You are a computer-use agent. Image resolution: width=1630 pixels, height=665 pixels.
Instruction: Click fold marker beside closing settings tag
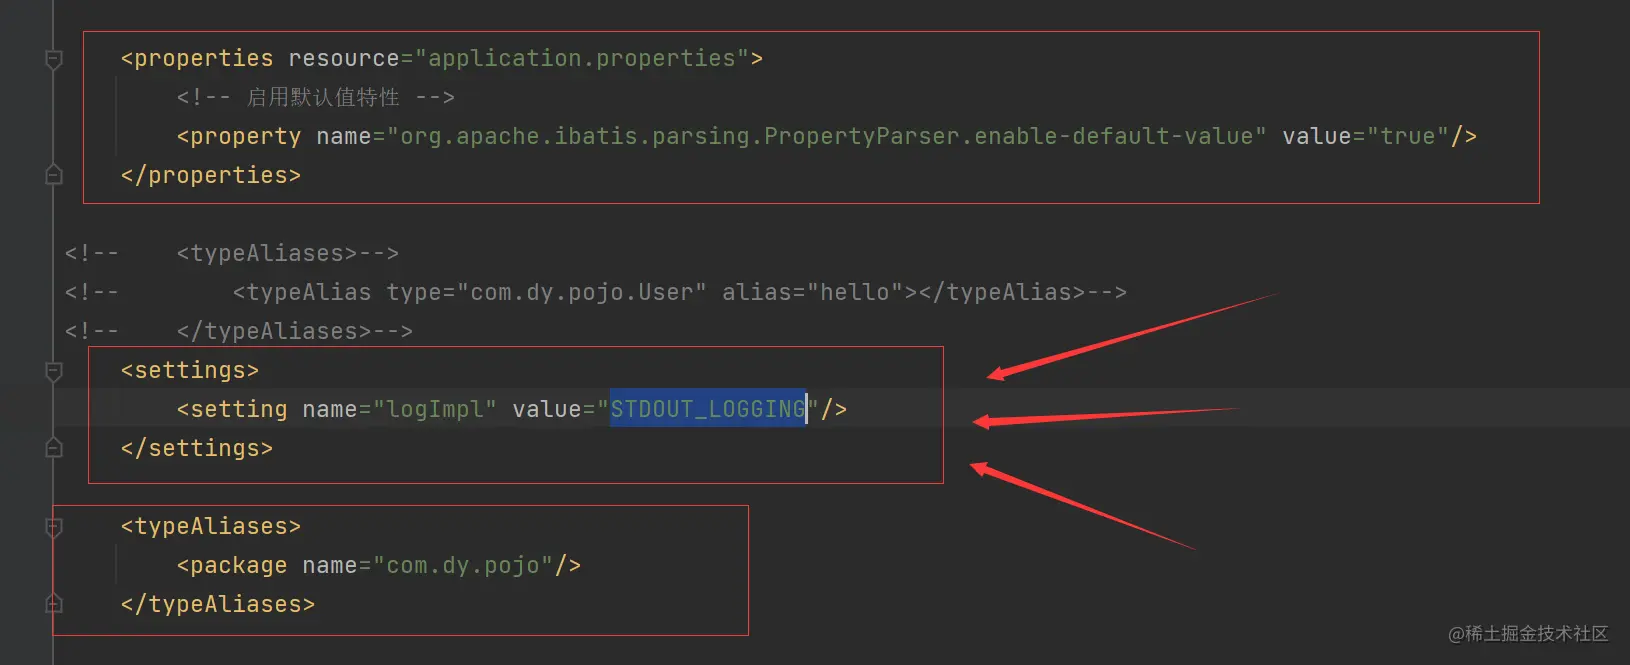pos(54,448)
